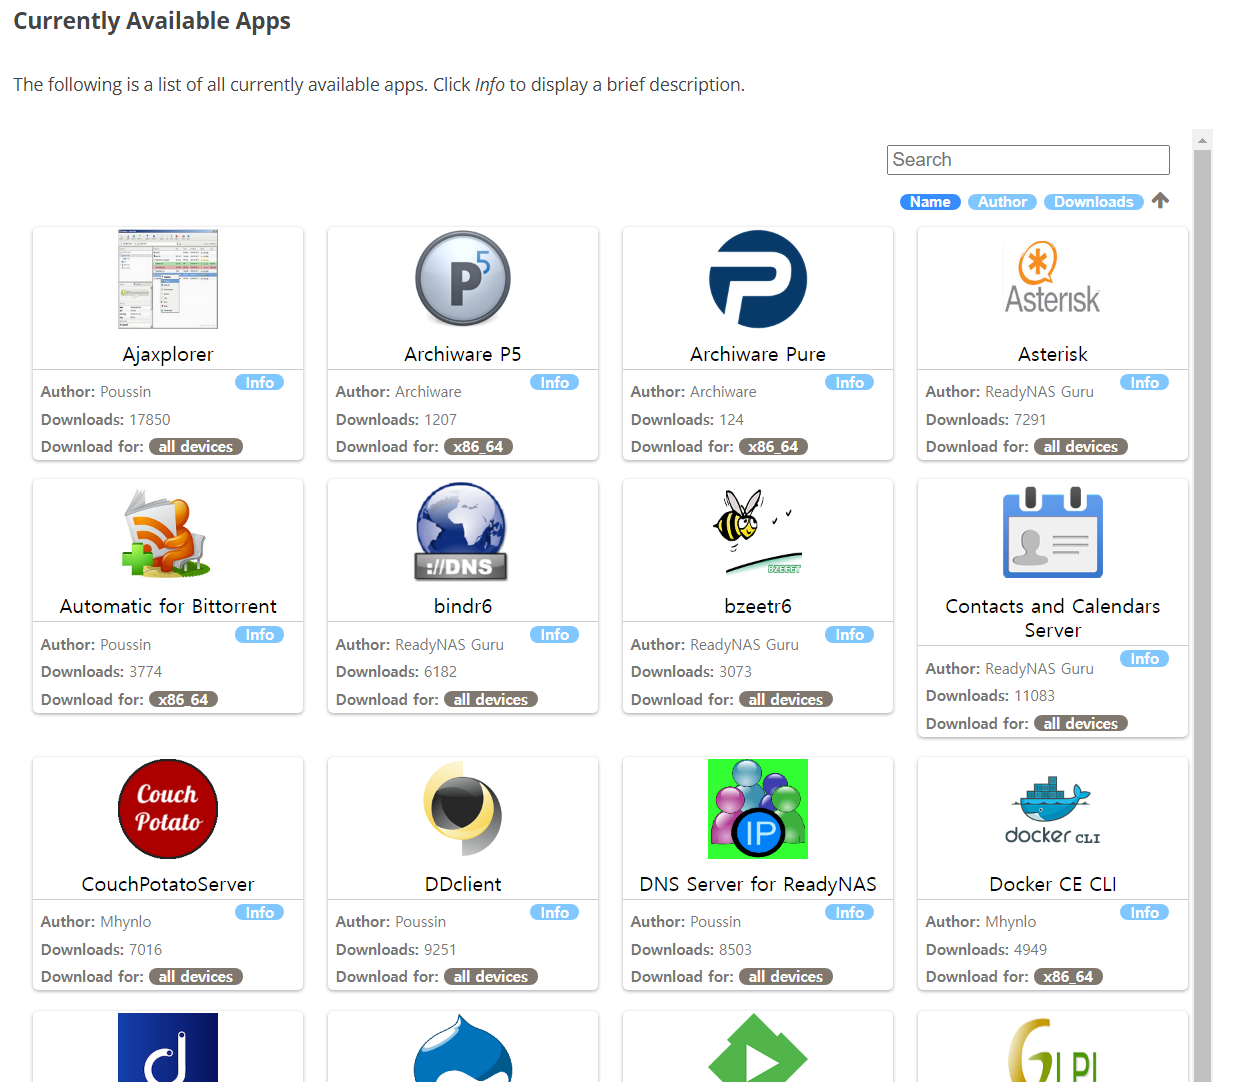Download bindr6 for all devices
Image resolution: width=1246 pixels, height=1082 pixels.
491,699
